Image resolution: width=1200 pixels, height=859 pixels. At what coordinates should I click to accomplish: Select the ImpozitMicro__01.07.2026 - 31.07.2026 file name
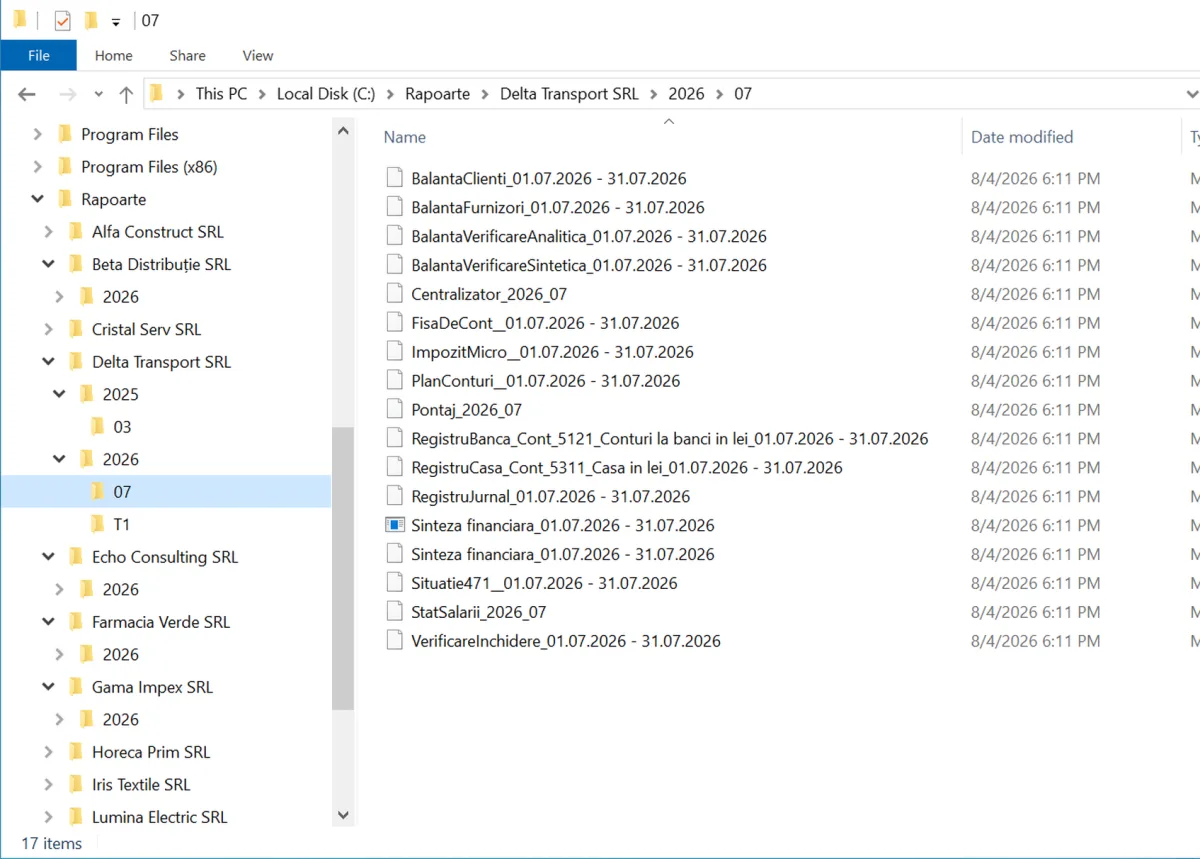click(x=552, y=352)
